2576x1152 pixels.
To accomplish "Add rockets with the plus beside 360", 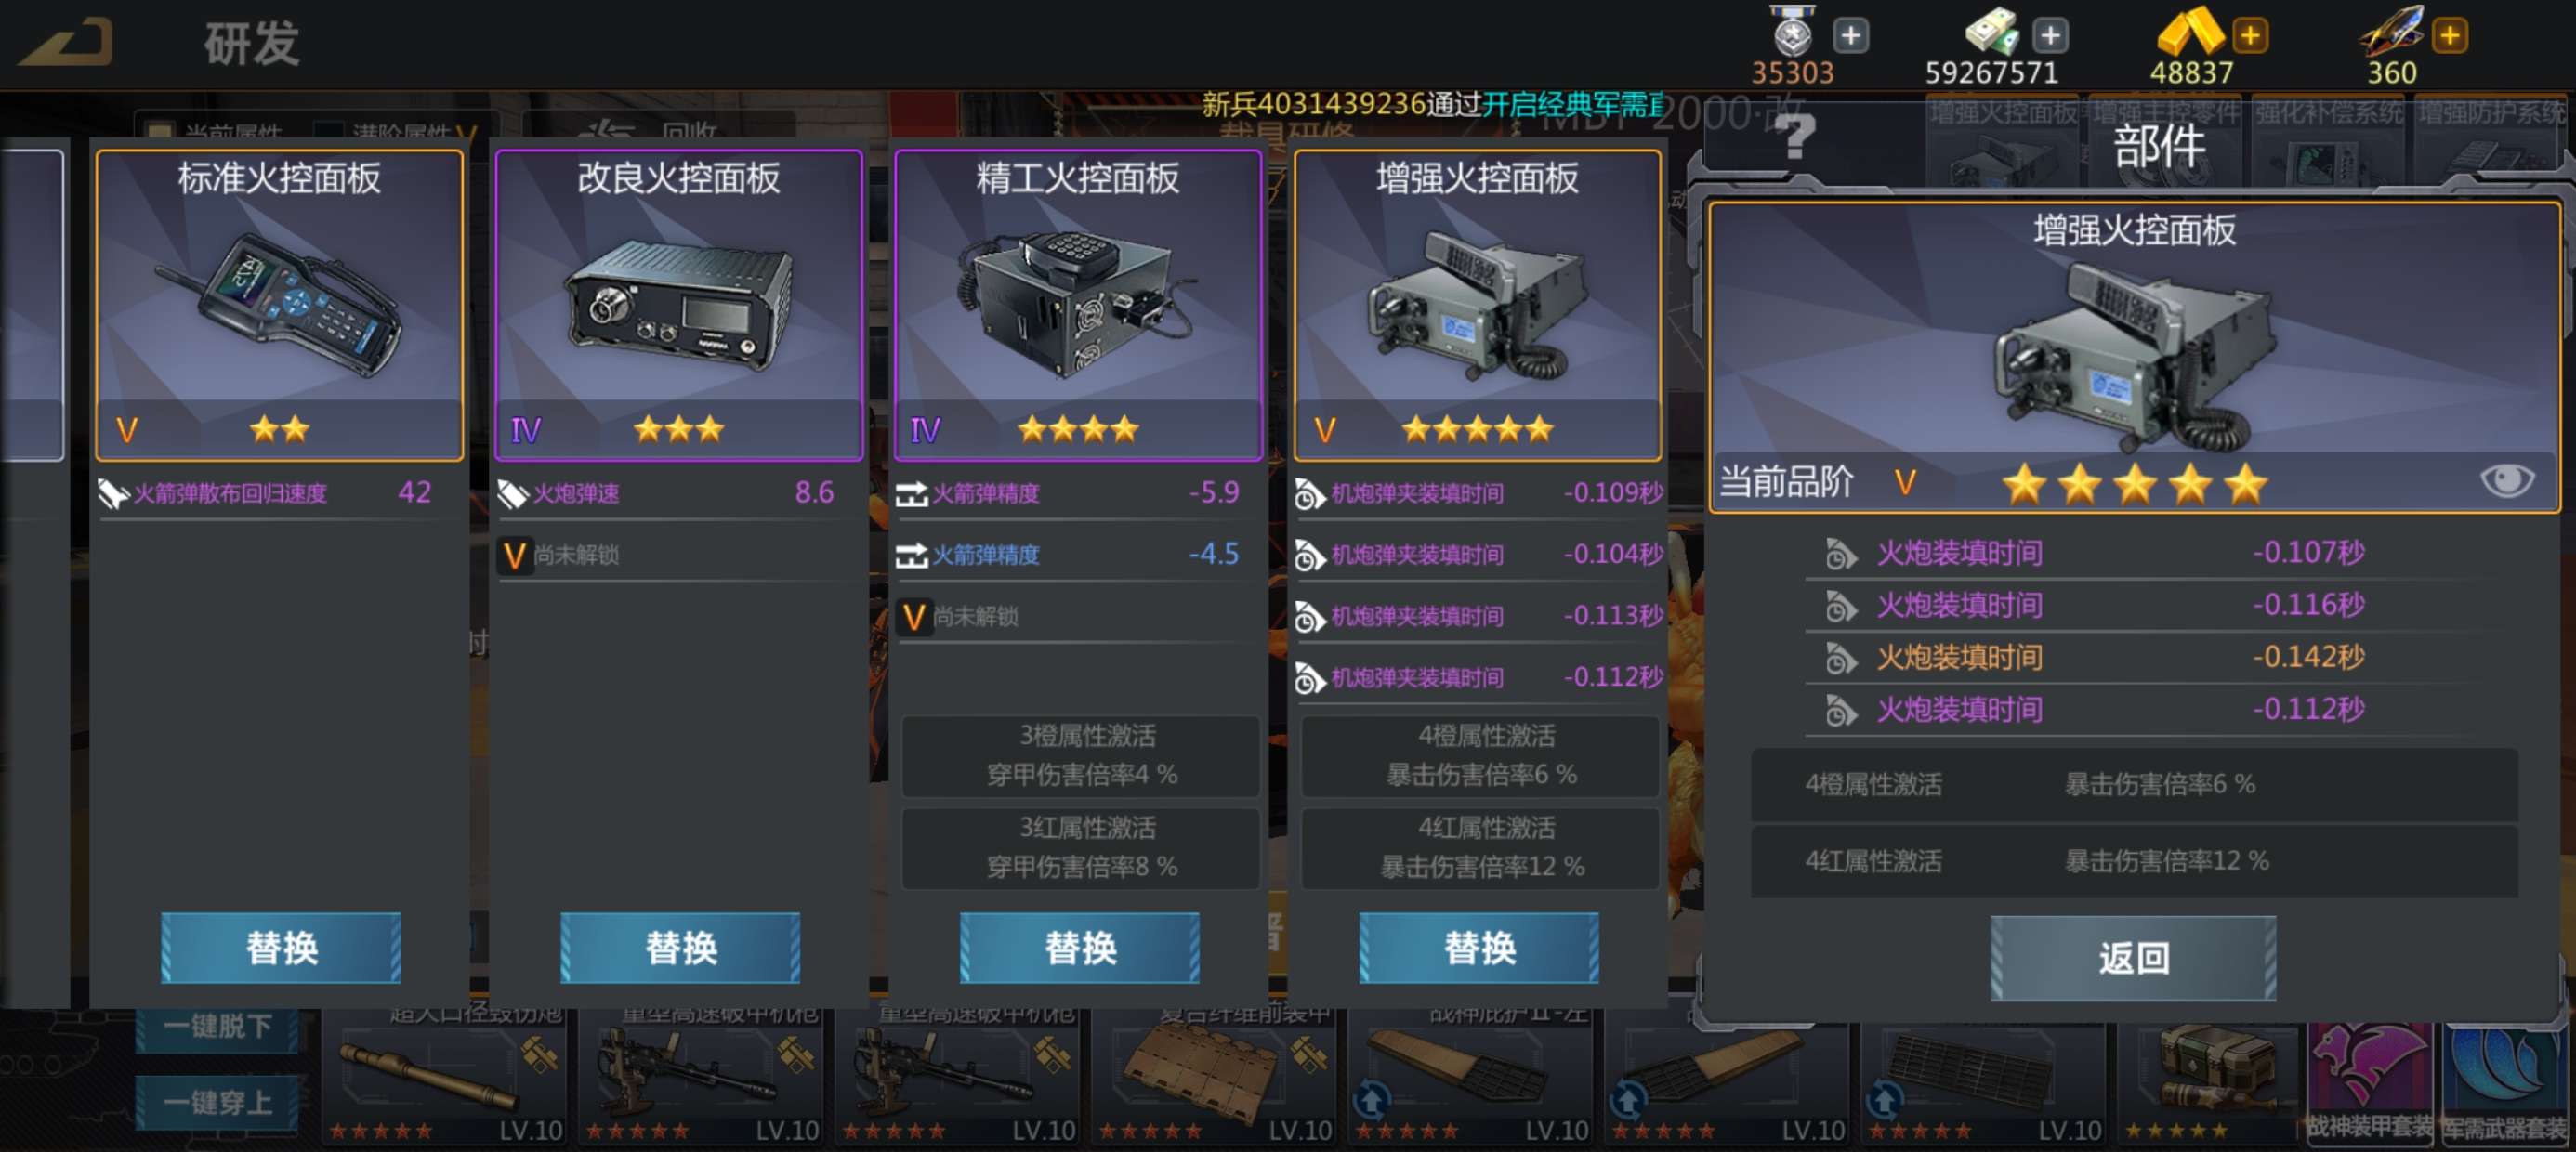I will tap(2450, 36).
